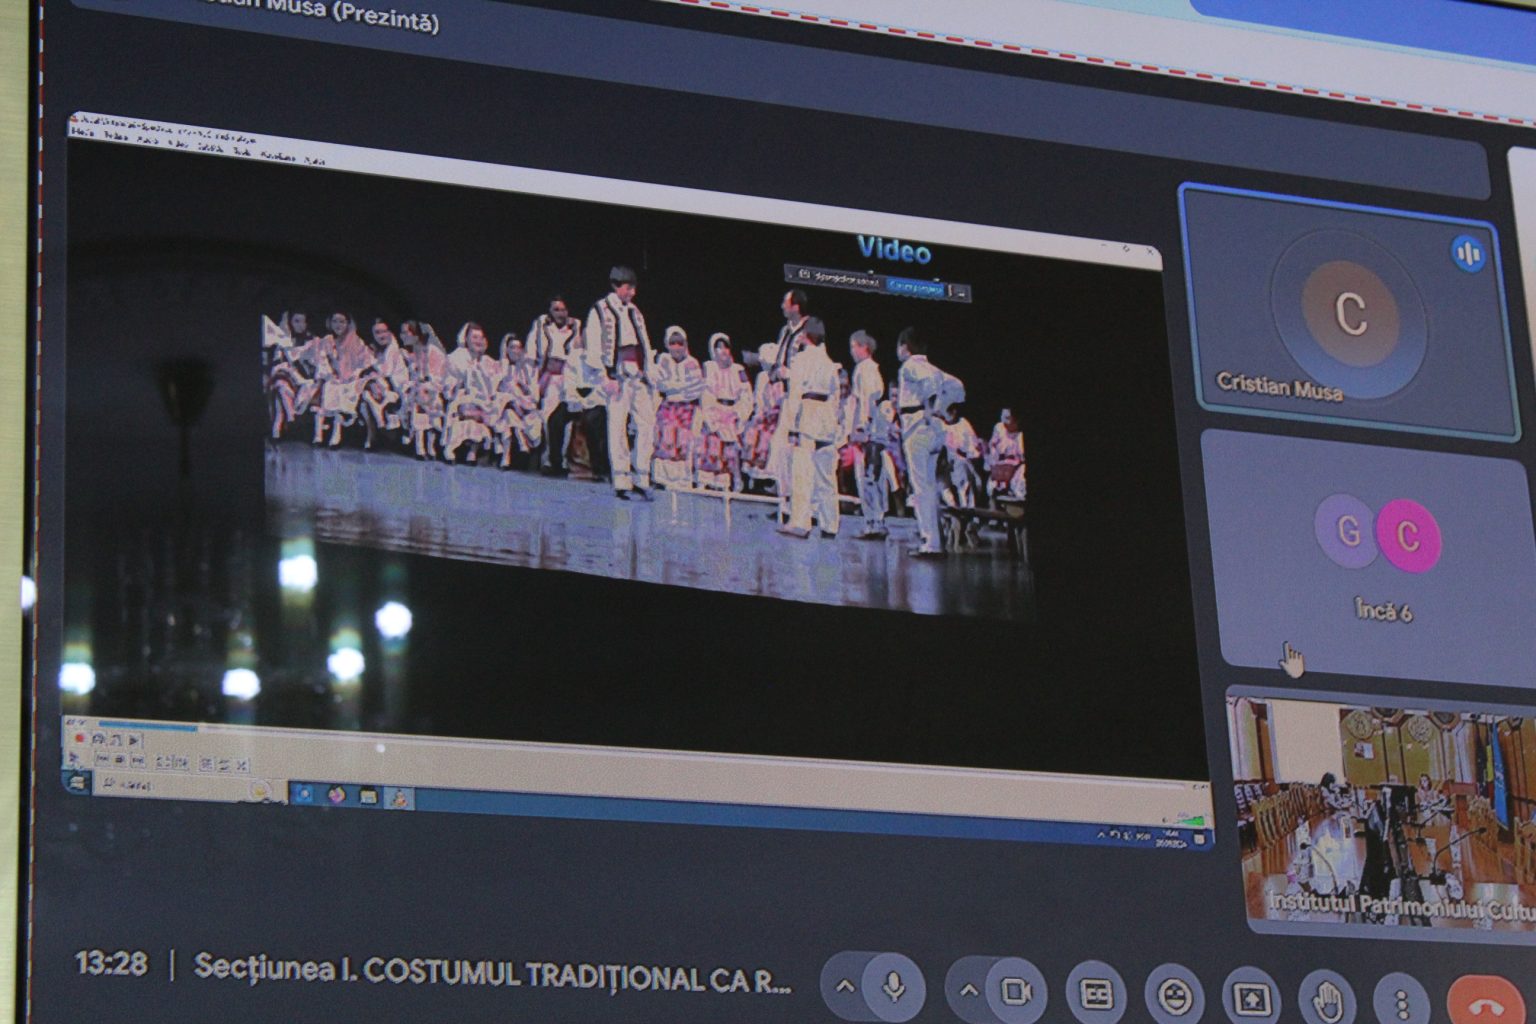Raise your hand in the meeting

[x=1327, y=999]
